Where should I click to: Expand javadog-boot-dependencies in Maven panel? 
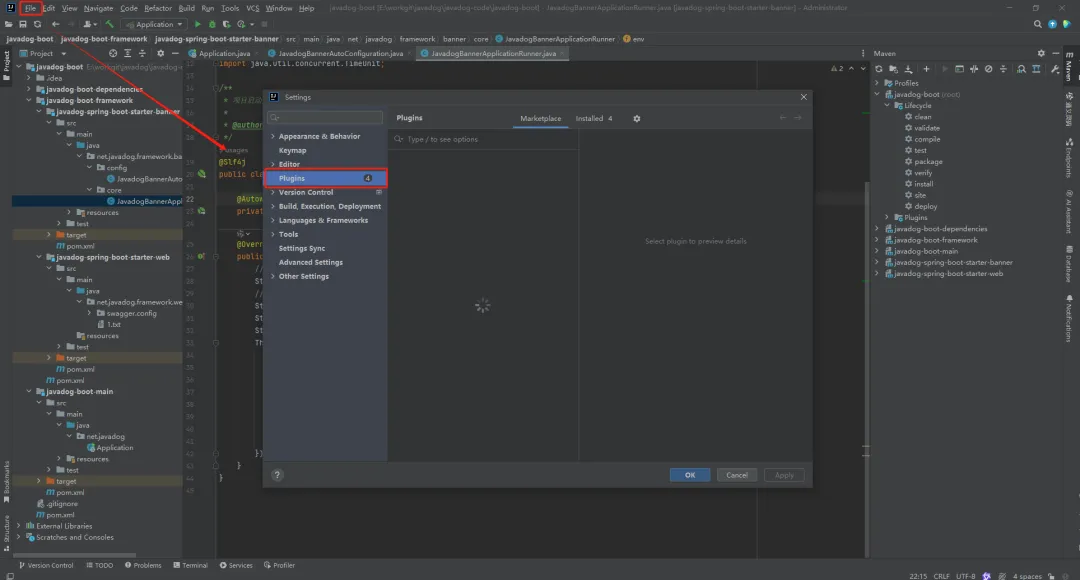click(x=878, y=229)
